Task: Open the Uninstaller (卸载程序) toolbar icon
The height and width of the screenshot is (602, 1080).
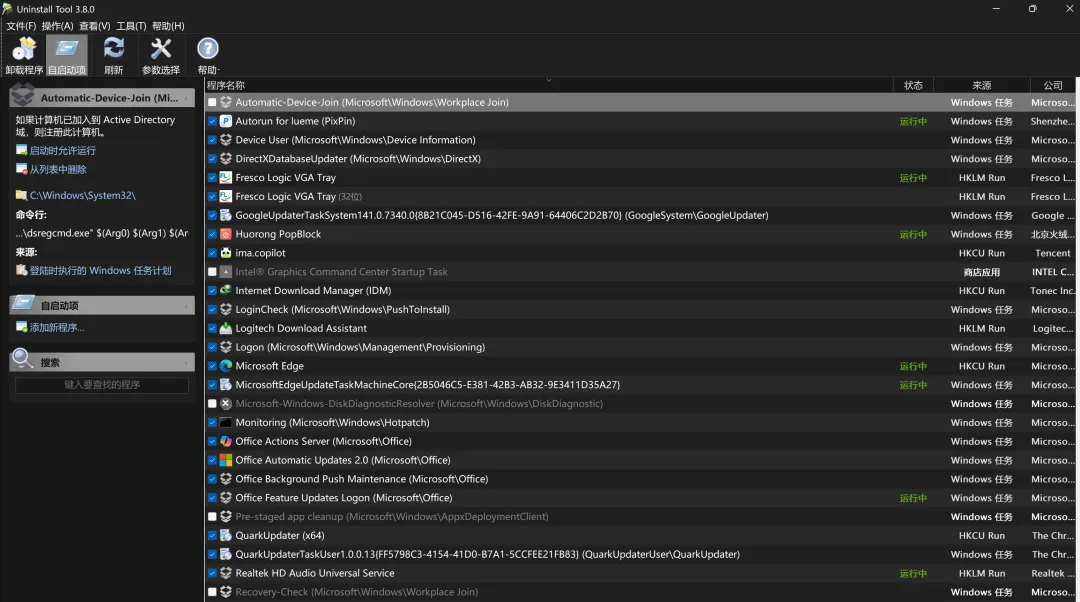Action: point(24,55)
